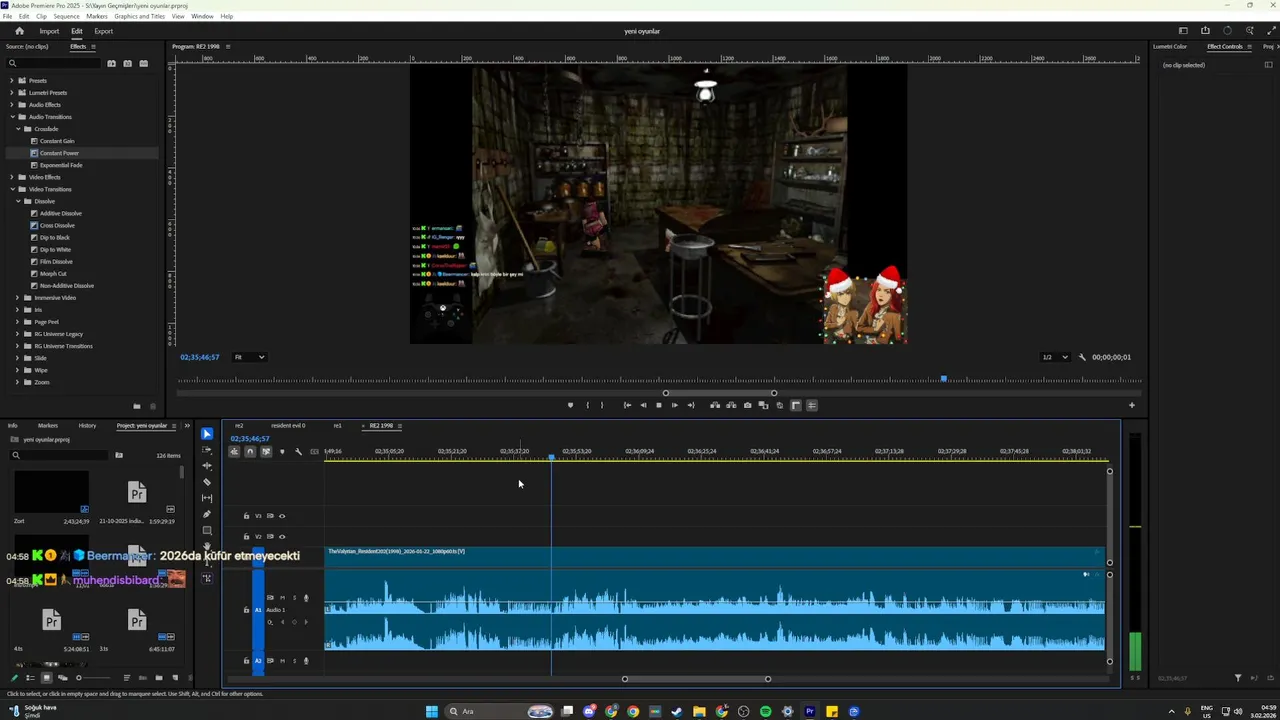Select the Selection tool in the timeline toolbar
Image resolution: width=1280 pixels, height=720 pixels.
click(207, 434)
